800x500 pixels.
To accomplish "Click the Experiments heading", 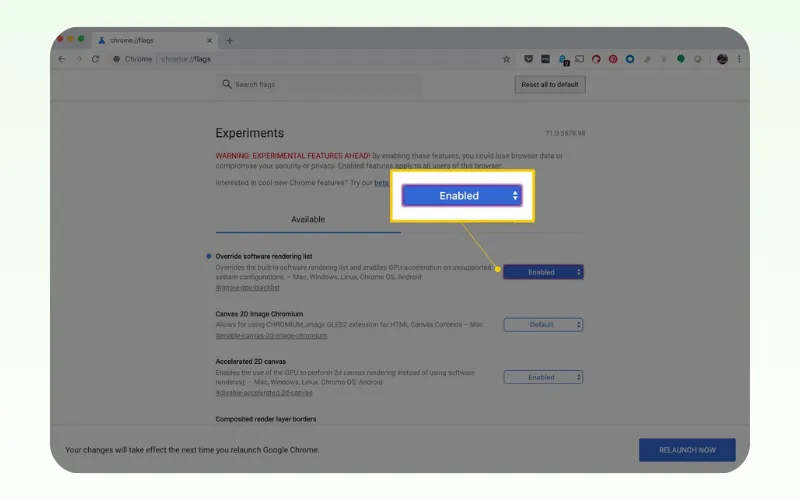I will 249,133.
